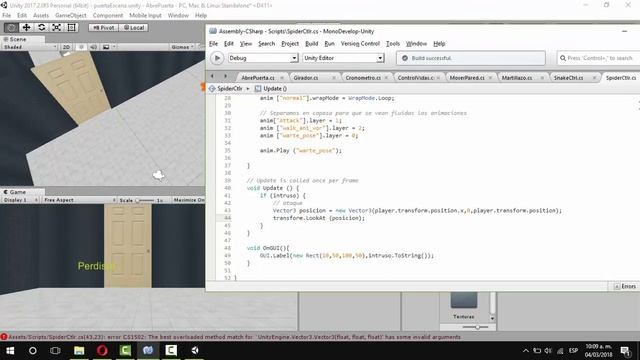Switch to the Game tab
The height and width of the screenshot is (360, 640).
pos(16,192)
